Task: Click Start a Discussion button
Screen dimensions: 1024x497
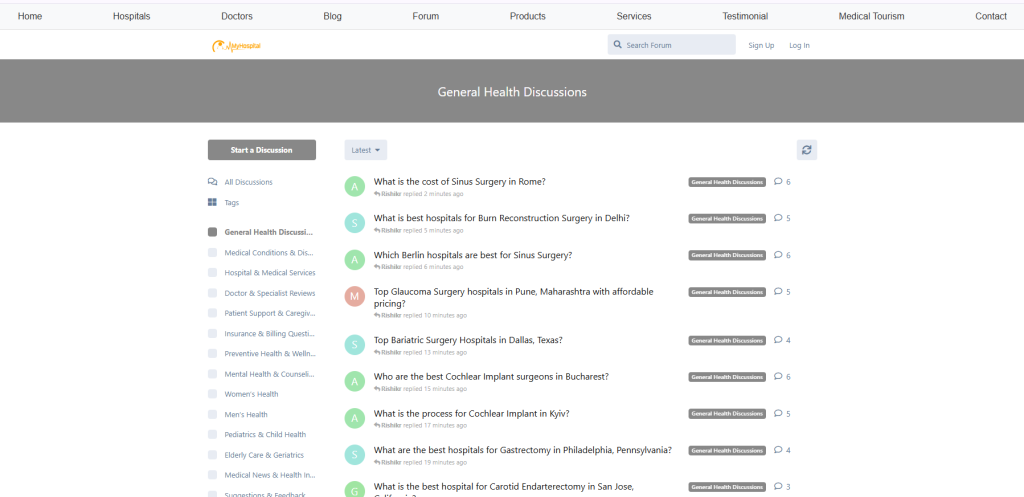Action: coord(262,150)
